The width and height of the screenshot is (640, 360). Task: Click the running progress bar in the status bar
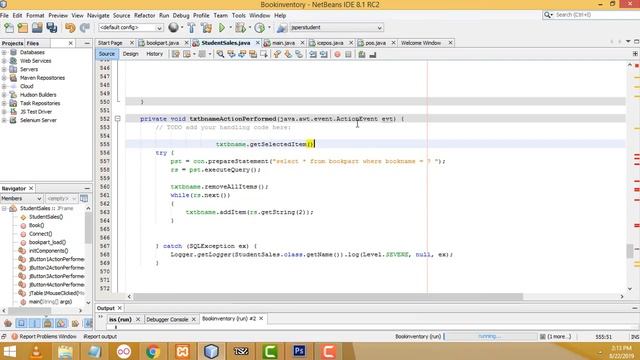490,337
